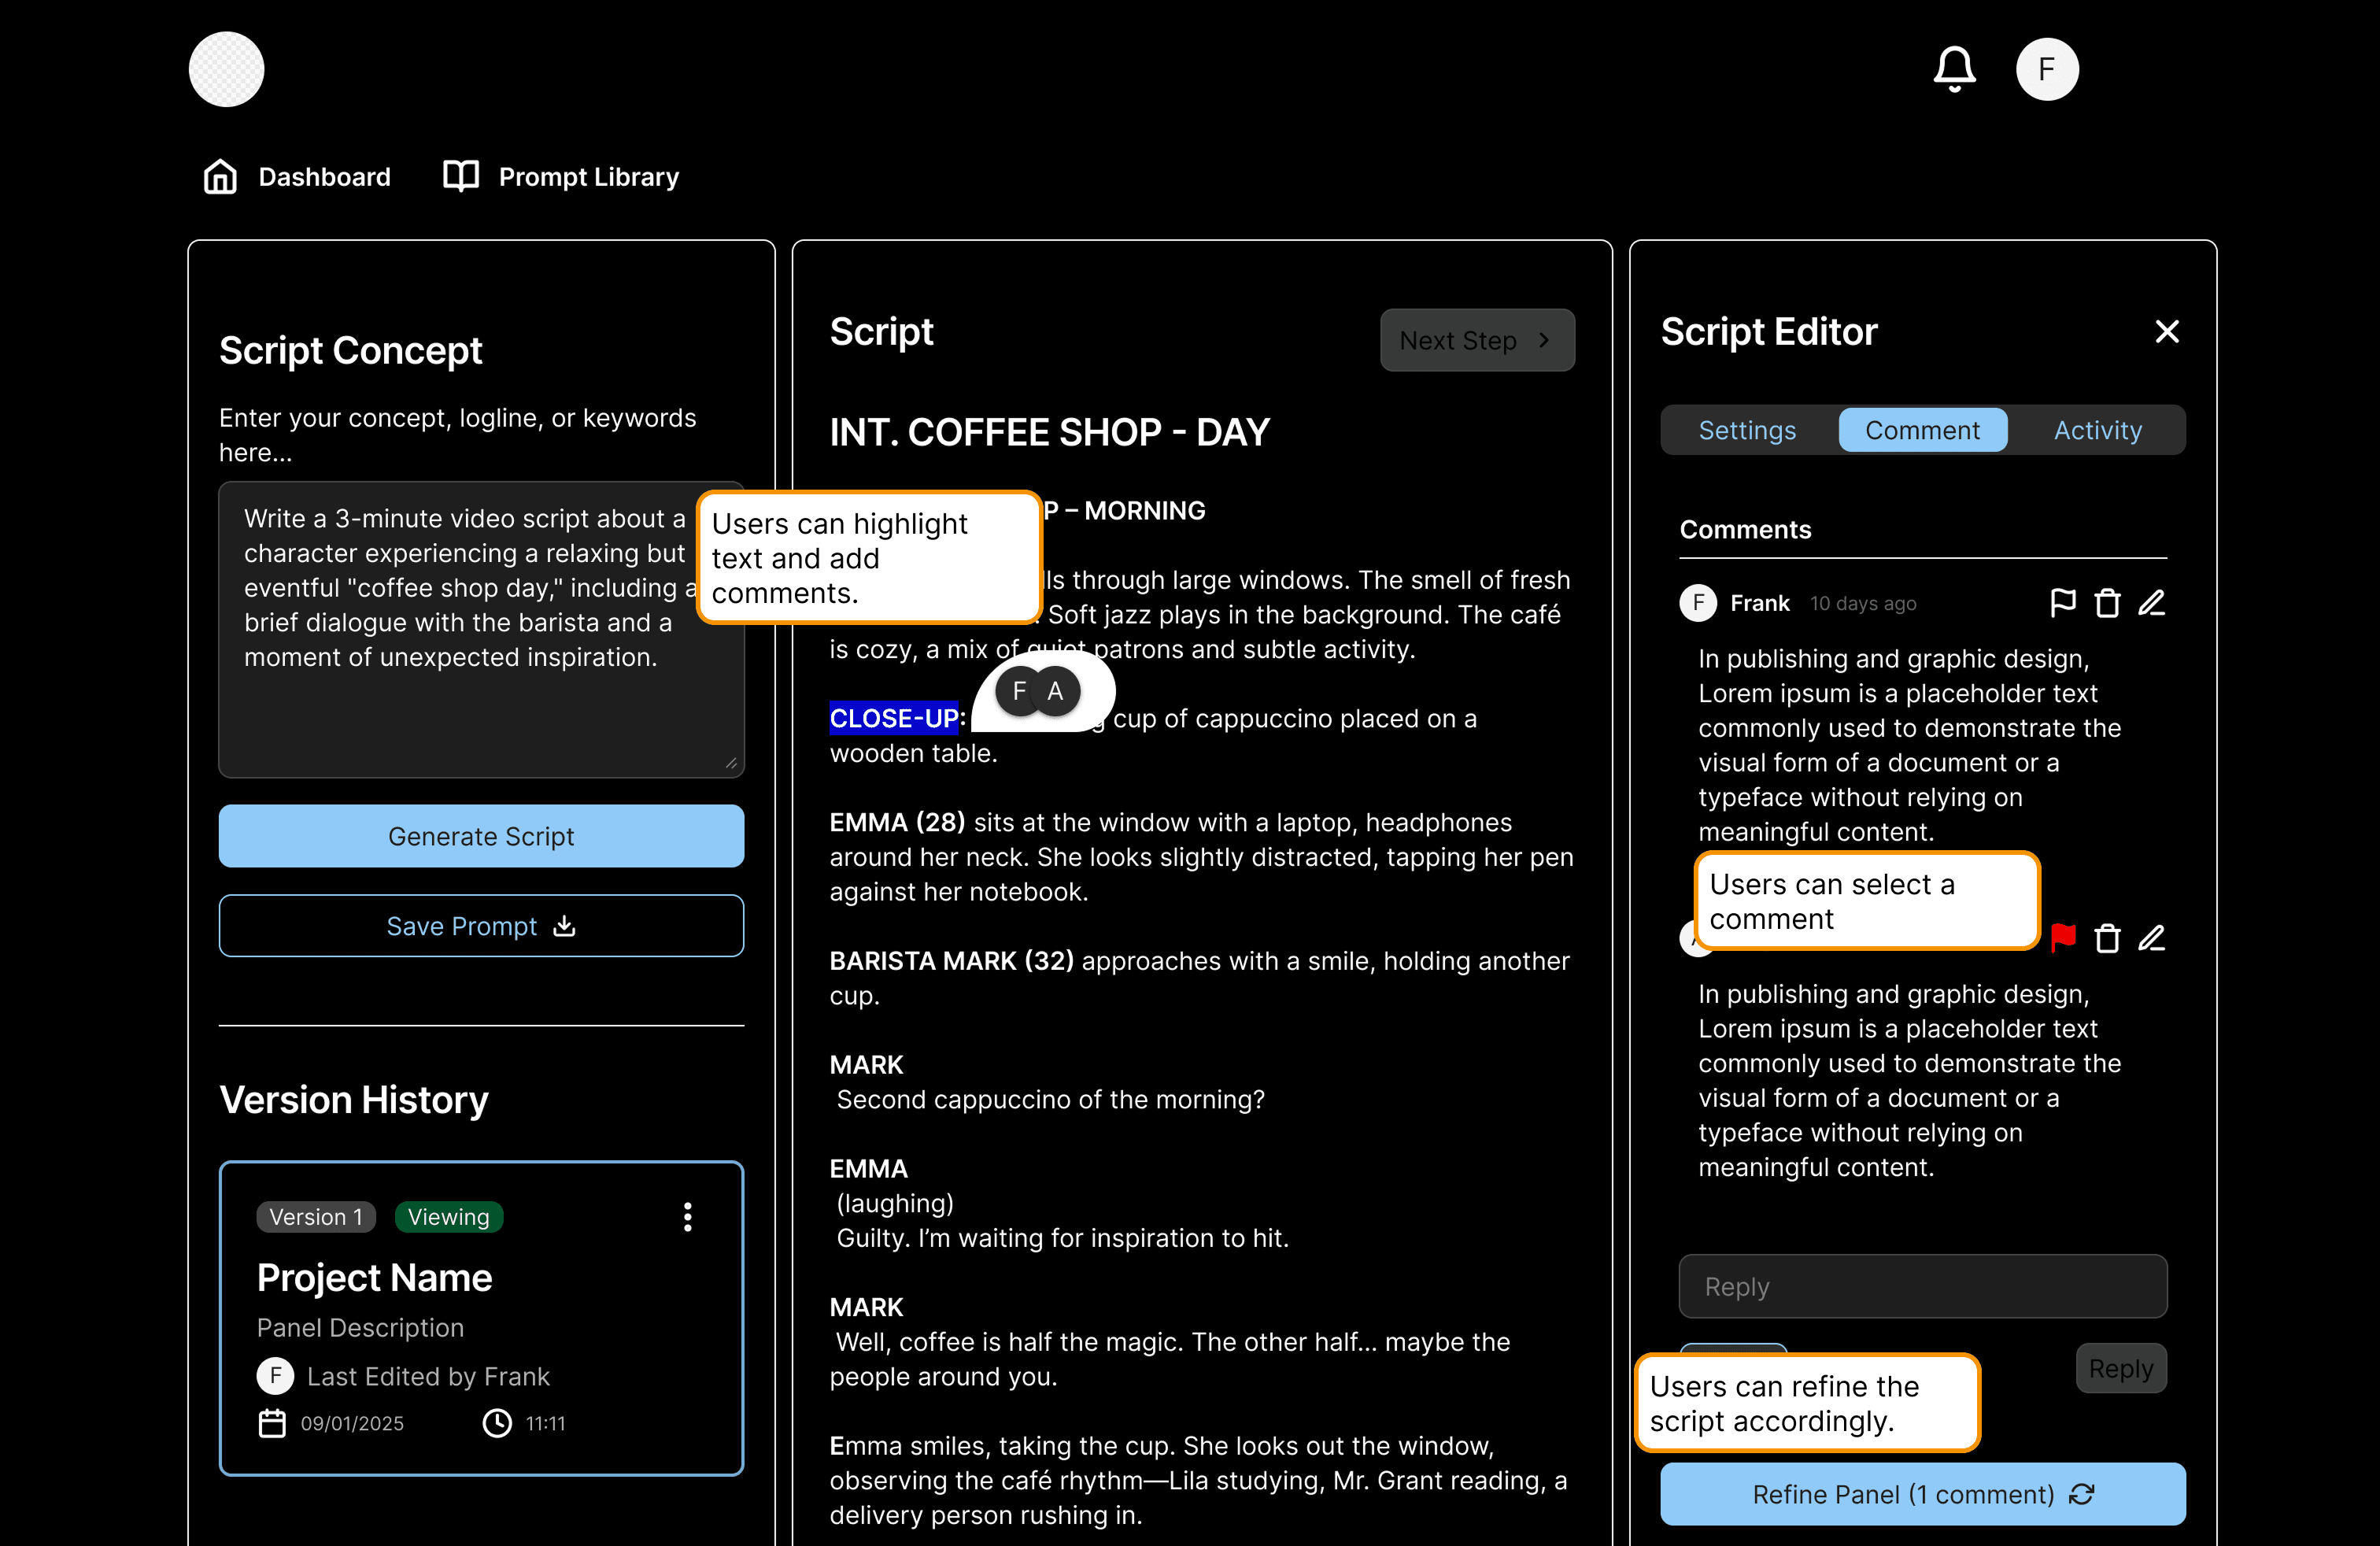2380x1546 pixels.
Task: Click the Generate Script button
Action: [x=481, y=836]
